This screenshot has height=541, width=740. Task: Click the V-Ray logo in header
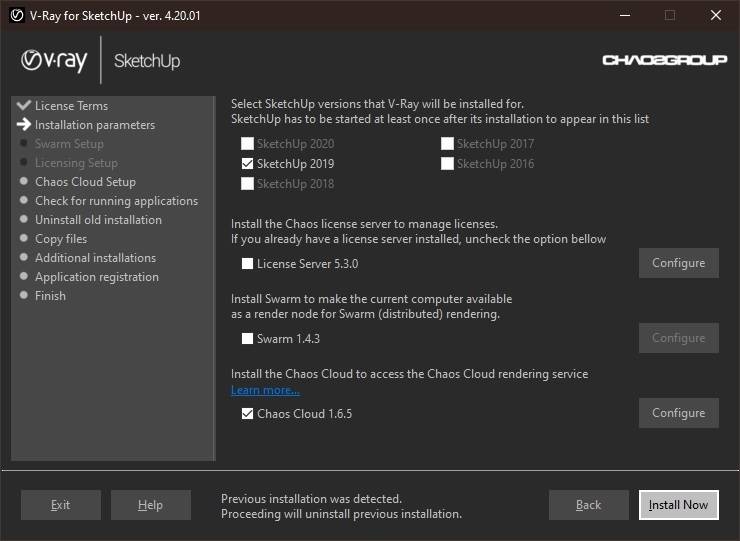click(54, 61)
